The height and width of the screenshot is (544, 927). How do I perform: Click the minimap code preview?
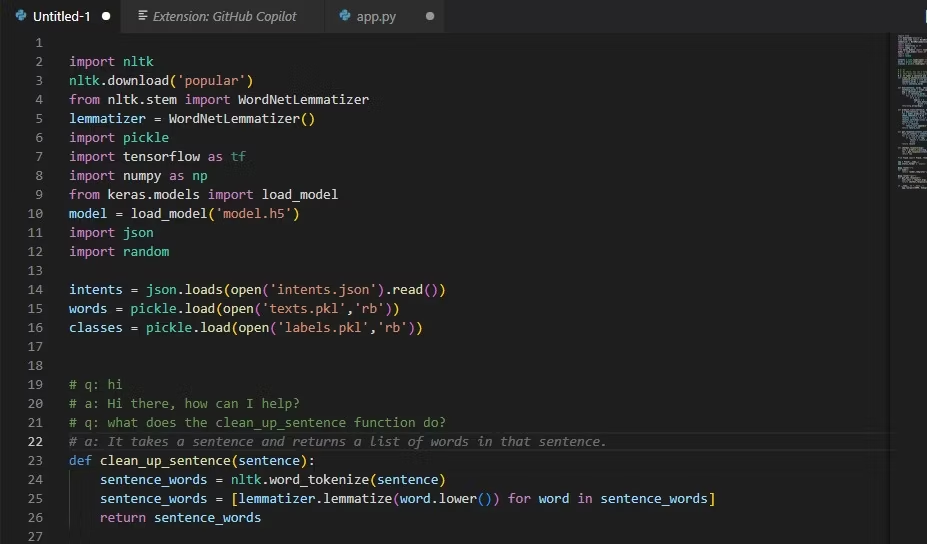point(908,110)
